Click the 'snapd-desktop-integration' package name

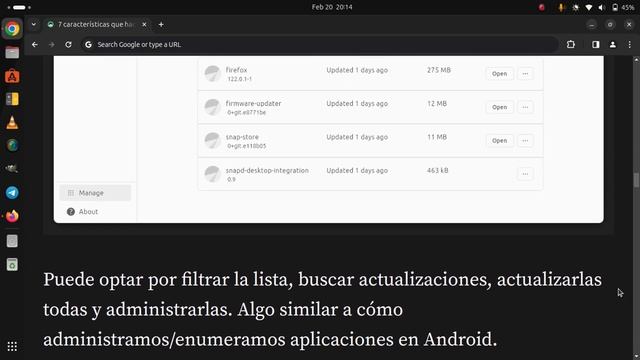[267, 170]
